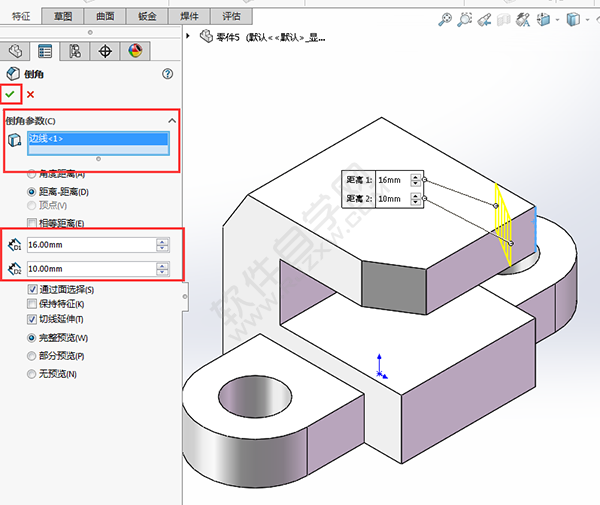Click the D2 10.00mm distance field
The height and width of the screenshot is (505, 600).
click(92, 269)
